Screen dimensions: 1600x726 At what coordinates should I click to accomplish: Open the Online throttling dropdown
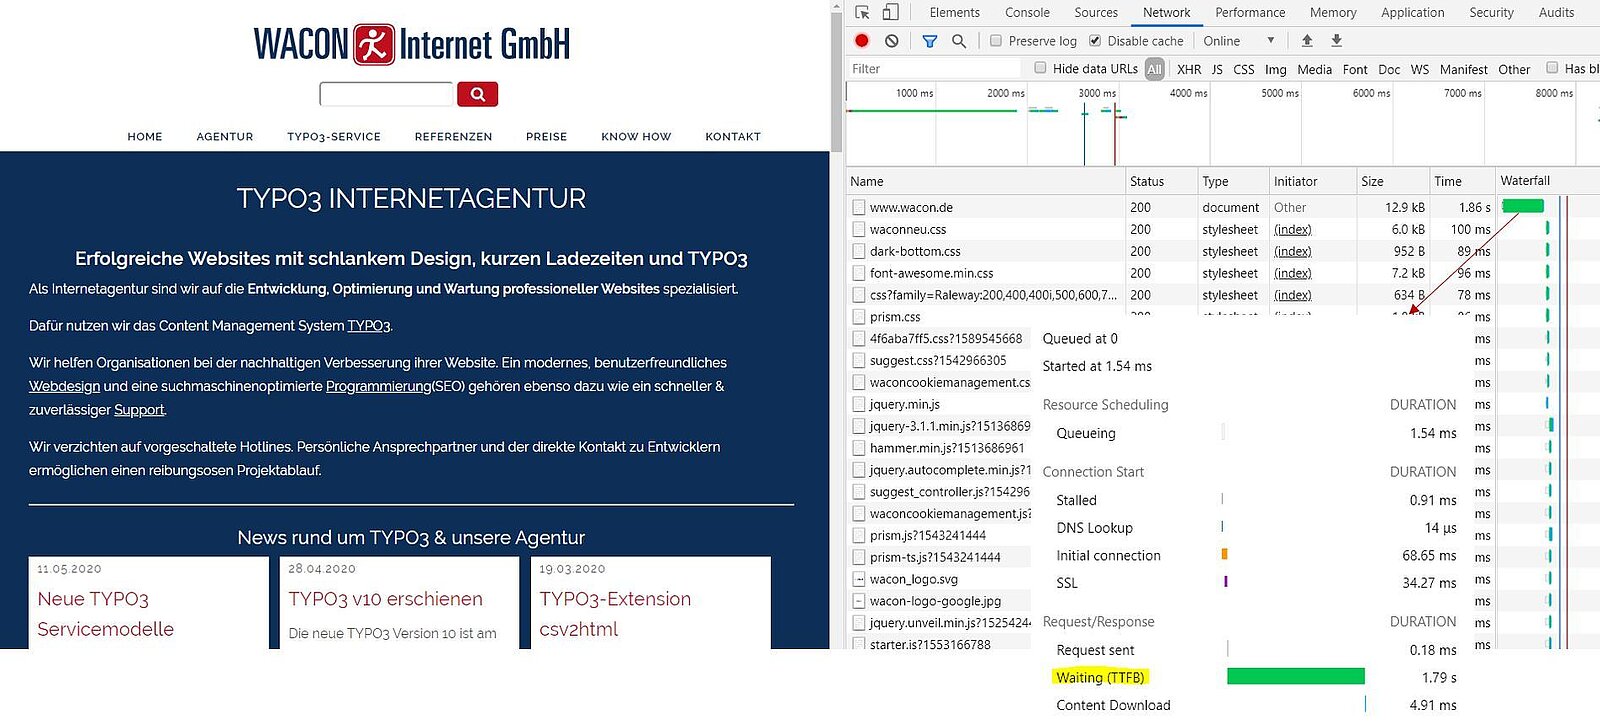(1238, 41)
